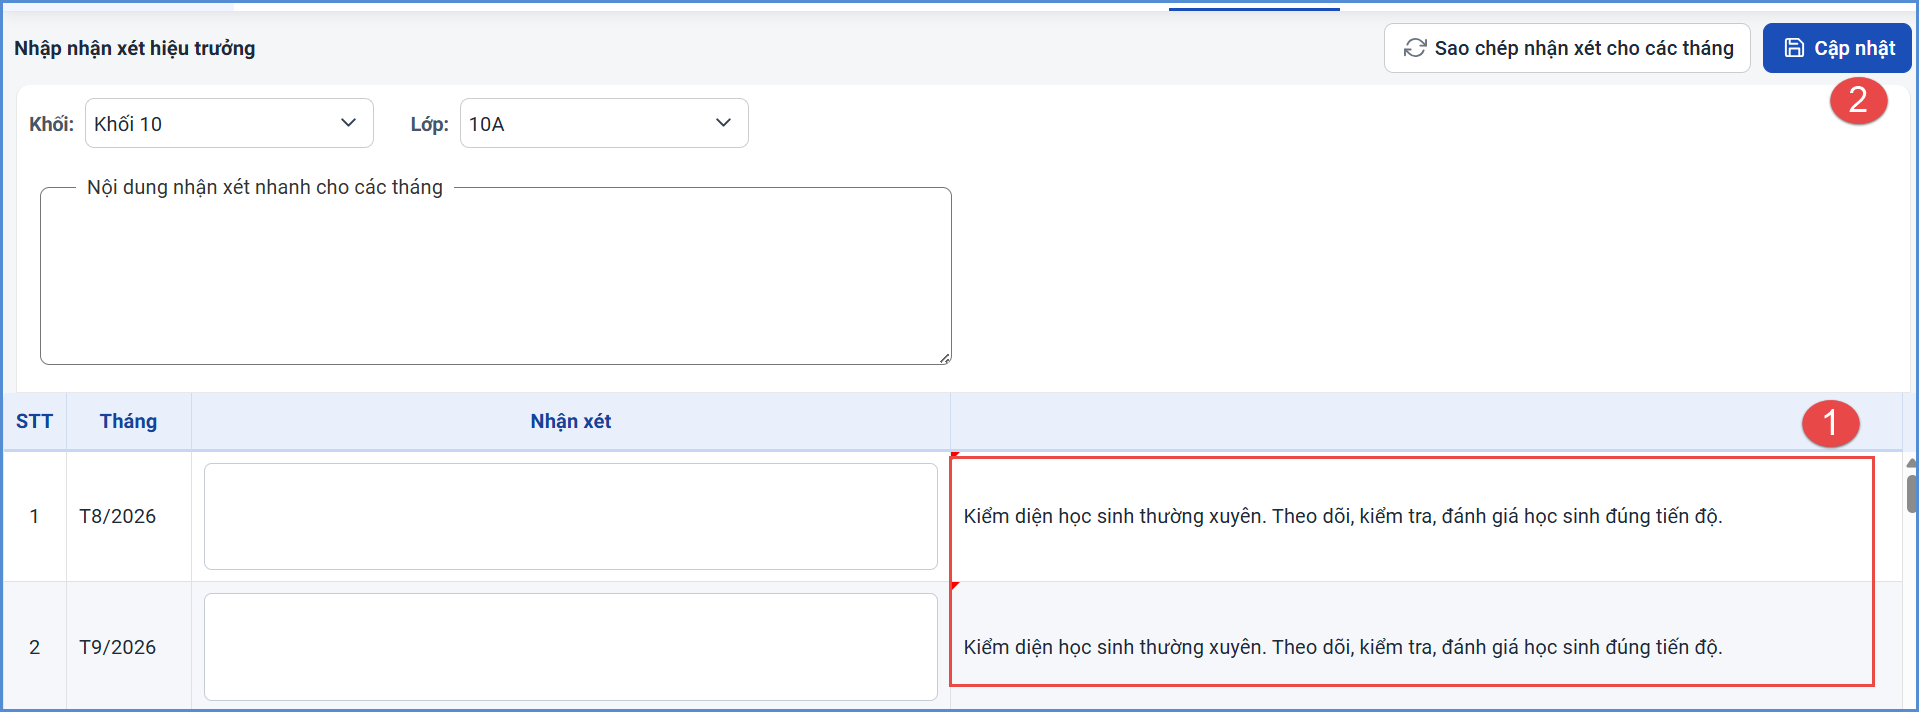This screenshot has height=712, width=1919.
Task: Click the Khối dropdown chevron arrow
Action: click(x=348, y=123)
